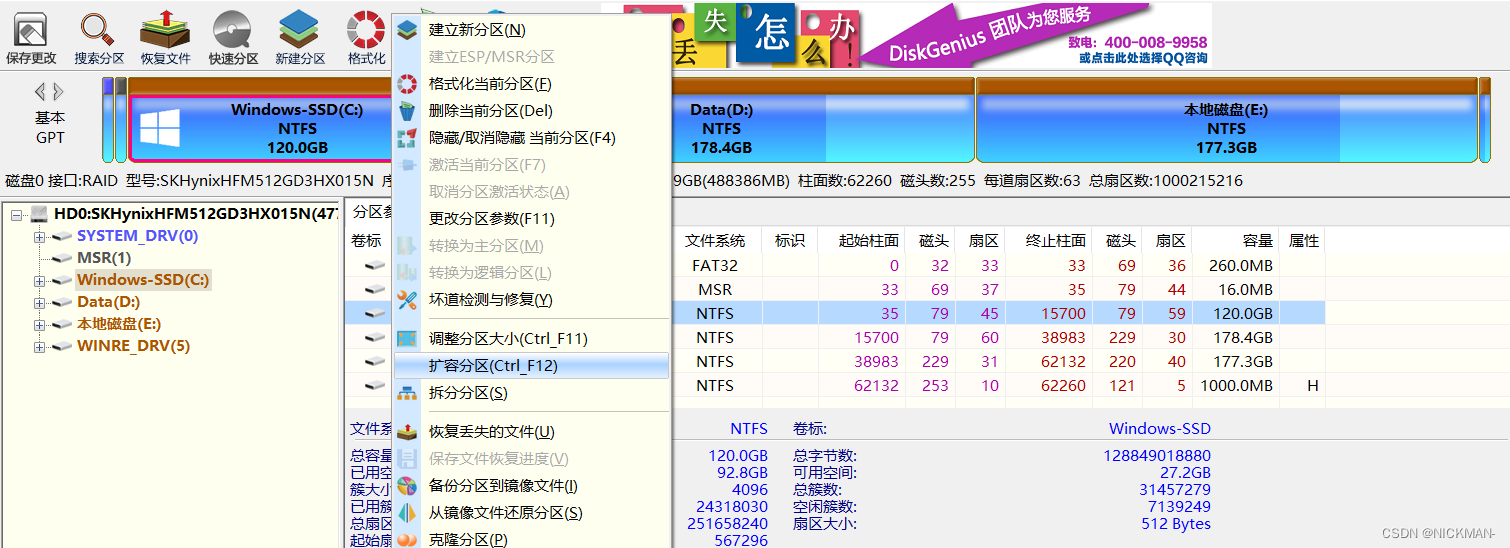The width and height of the screenshot is (1510, 548).
Task: Click the 文件系统 column header
Action: [715, 241]
